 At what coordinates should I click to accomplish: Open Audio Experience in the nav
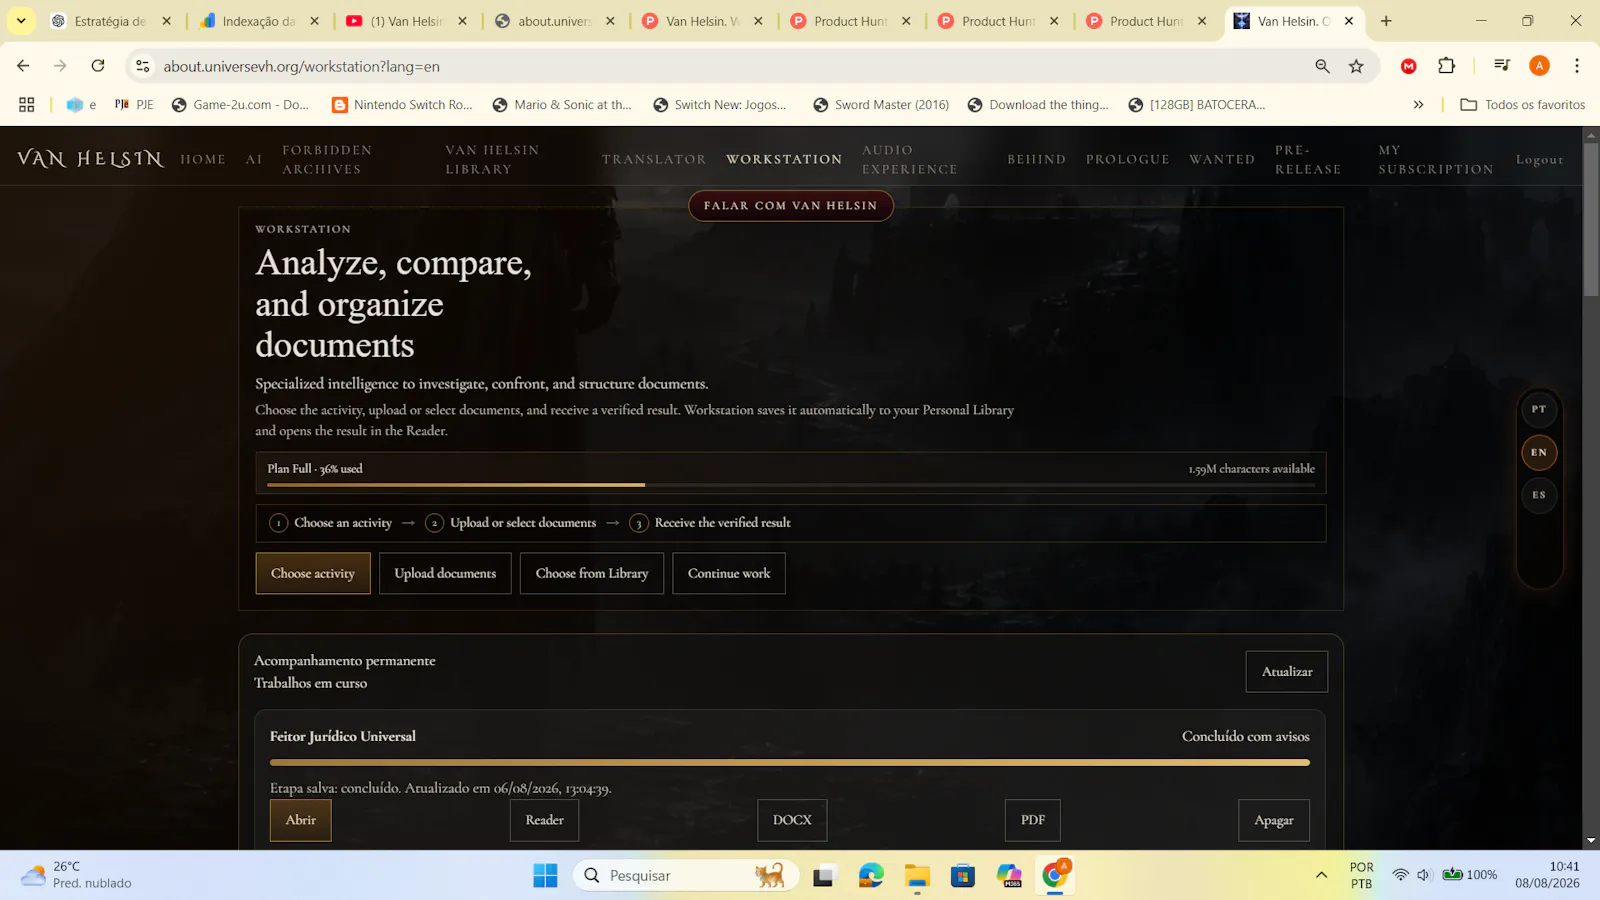(910, 159)
